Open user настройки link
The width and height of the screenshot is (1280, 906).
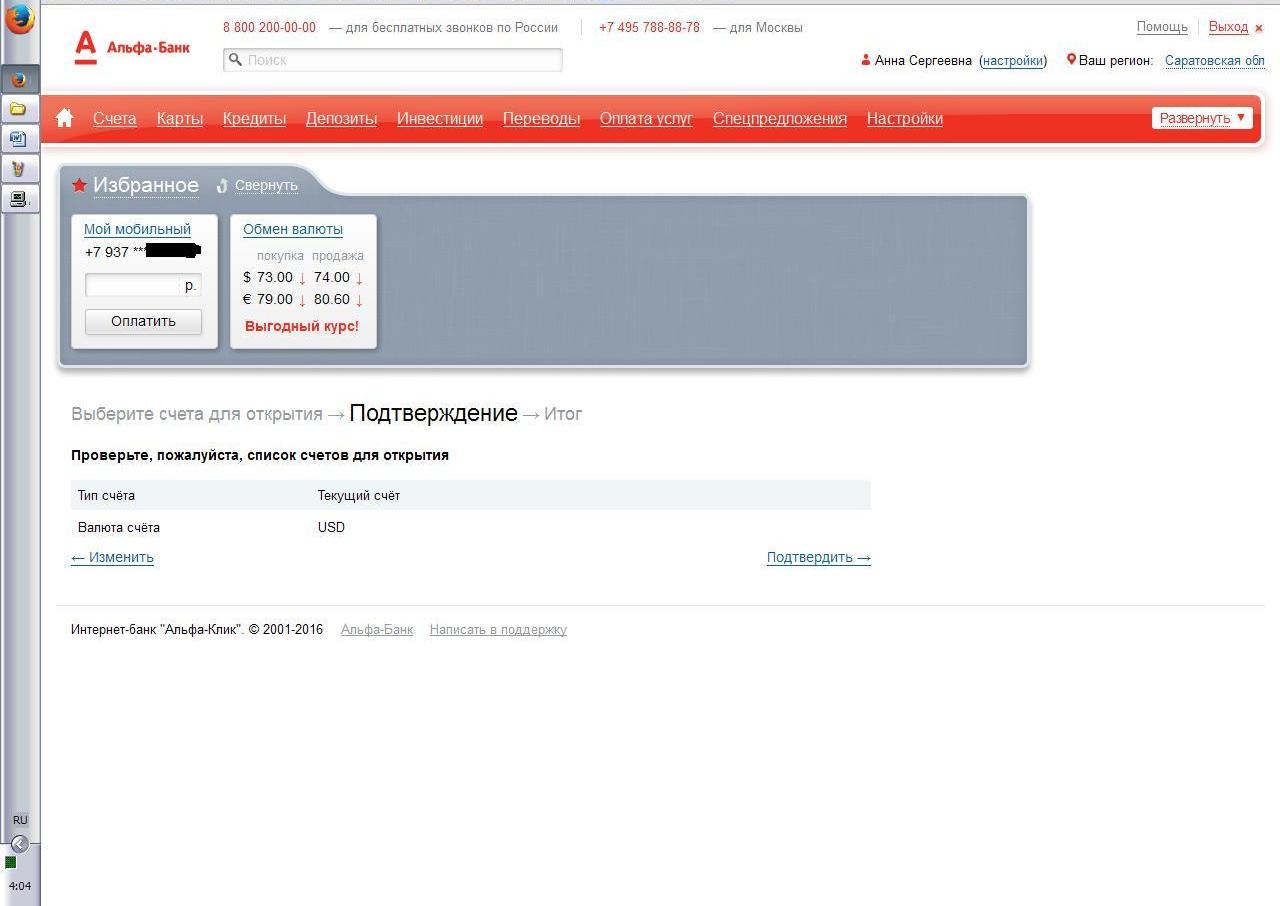click(1013, 60)
